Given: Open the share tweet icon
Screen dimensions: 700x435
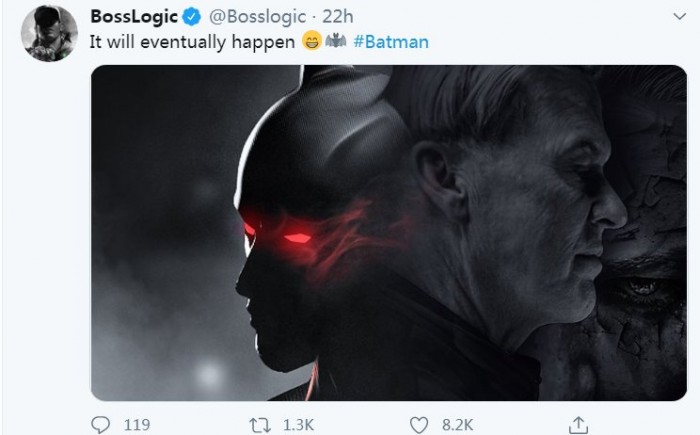Looking at the screenshot, I should pos(577,424).
